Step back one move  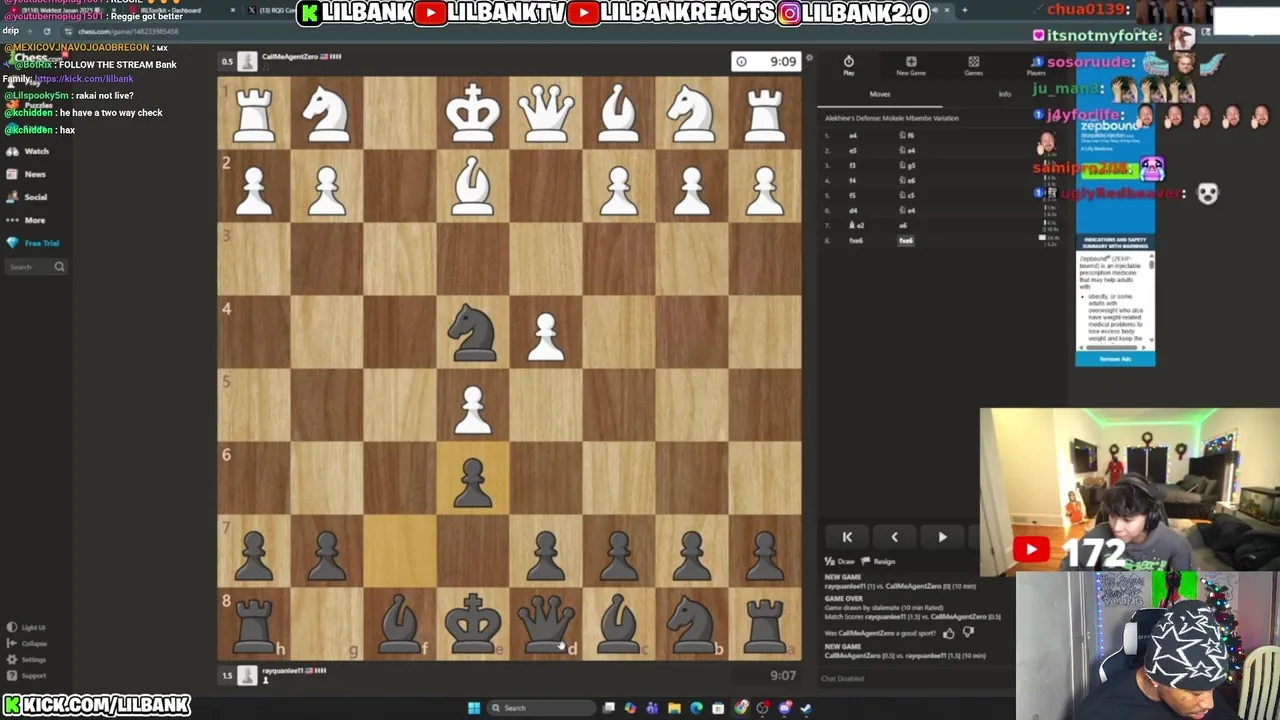tap(894, 537)
